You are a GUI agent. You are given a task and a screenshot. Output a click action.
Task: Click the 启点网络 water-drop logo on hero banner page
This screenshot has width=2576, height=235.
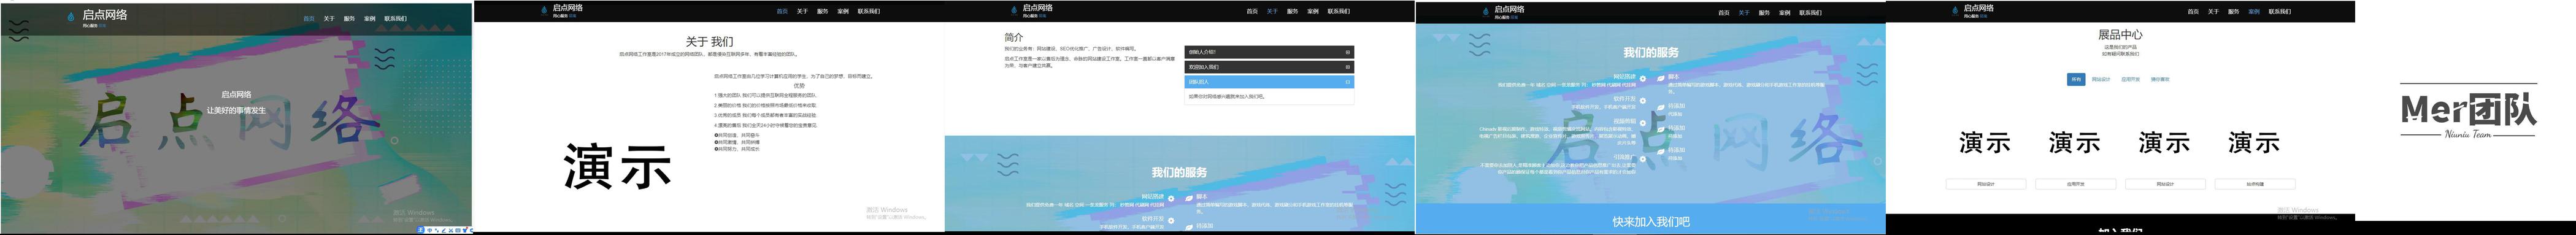71,17
